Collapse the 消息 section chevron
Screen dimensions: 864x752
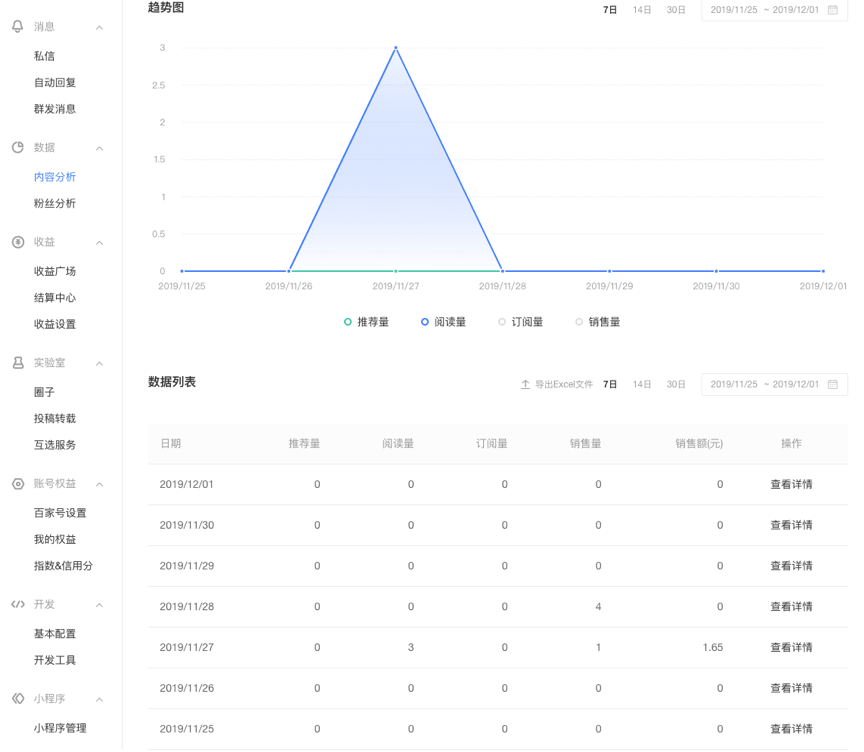click(99, 27)
